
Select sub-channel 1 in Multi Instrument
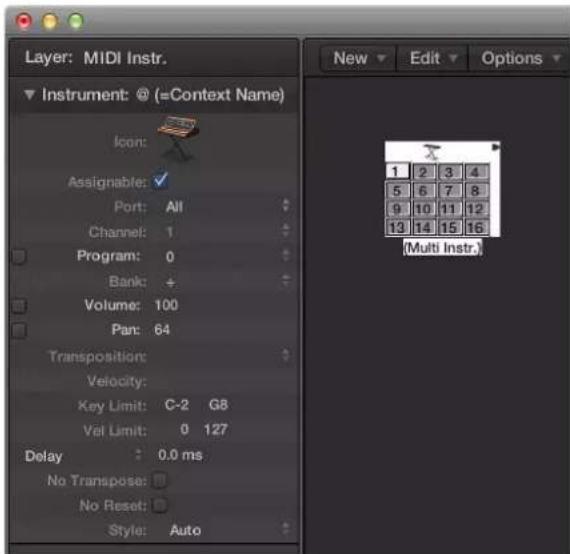(397, 171)
